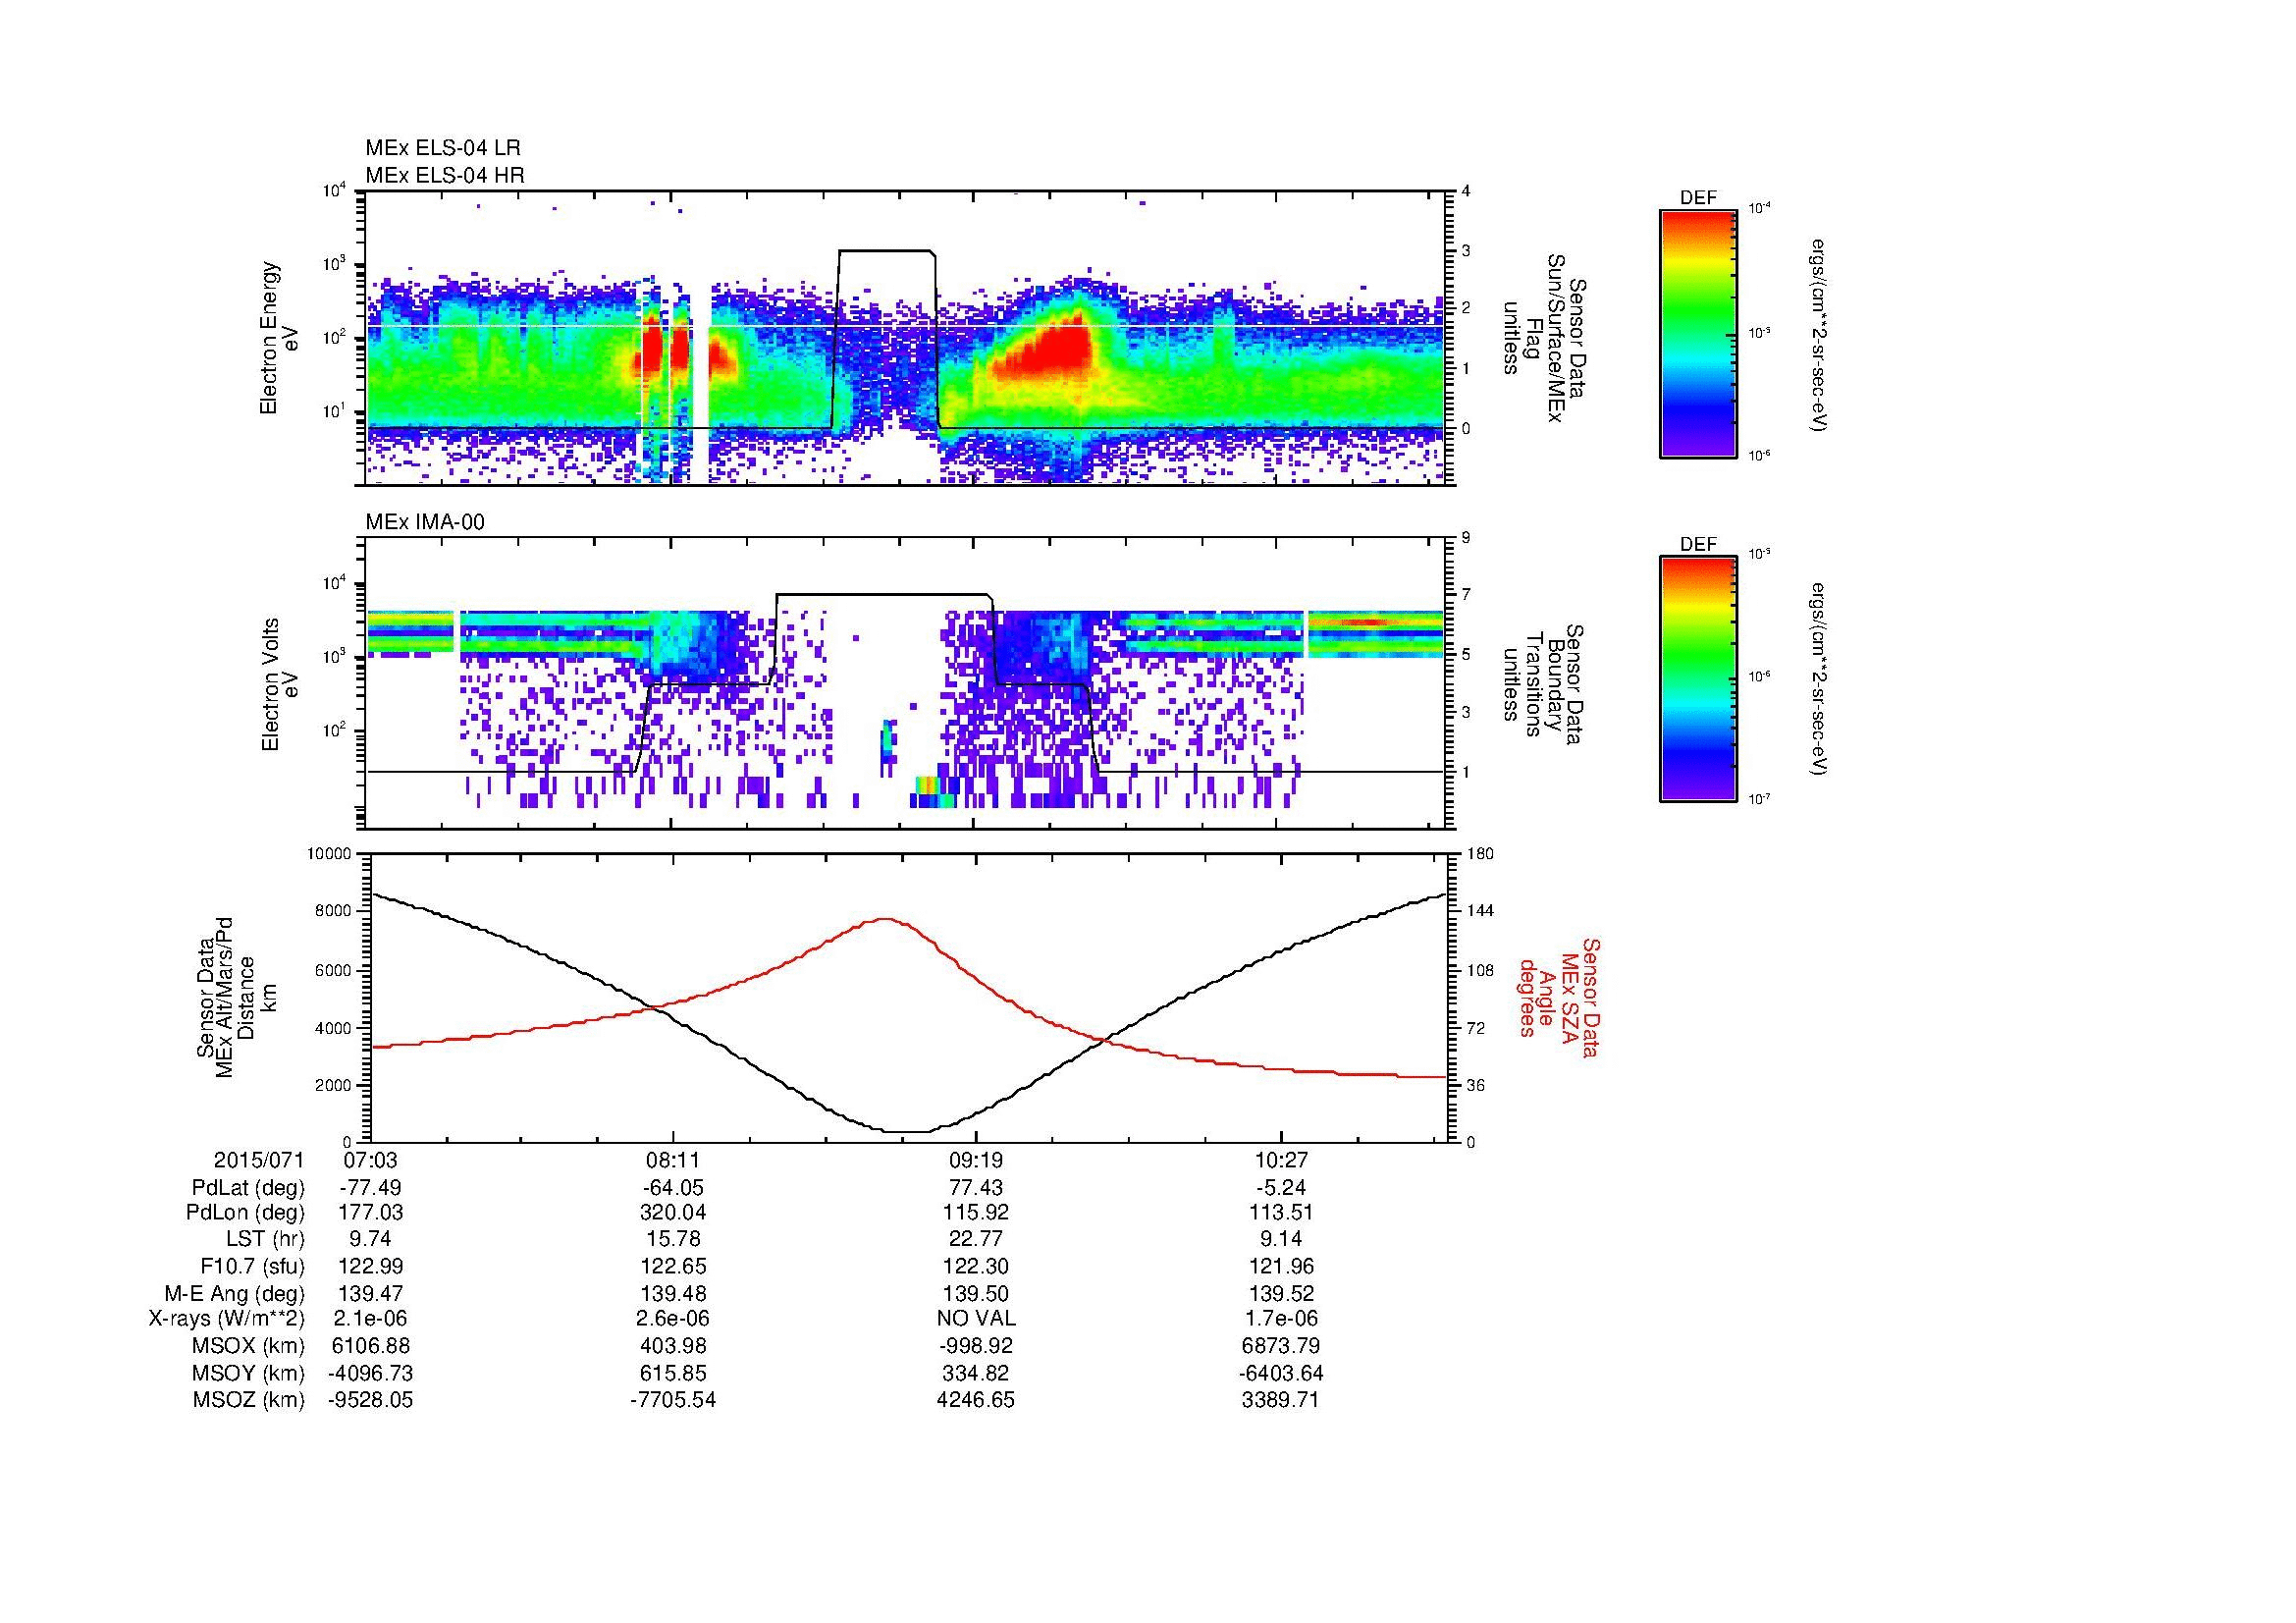Click the time tick label '08:11'
This screenshot has width=2296, height=1623.
pos(675,1161)
